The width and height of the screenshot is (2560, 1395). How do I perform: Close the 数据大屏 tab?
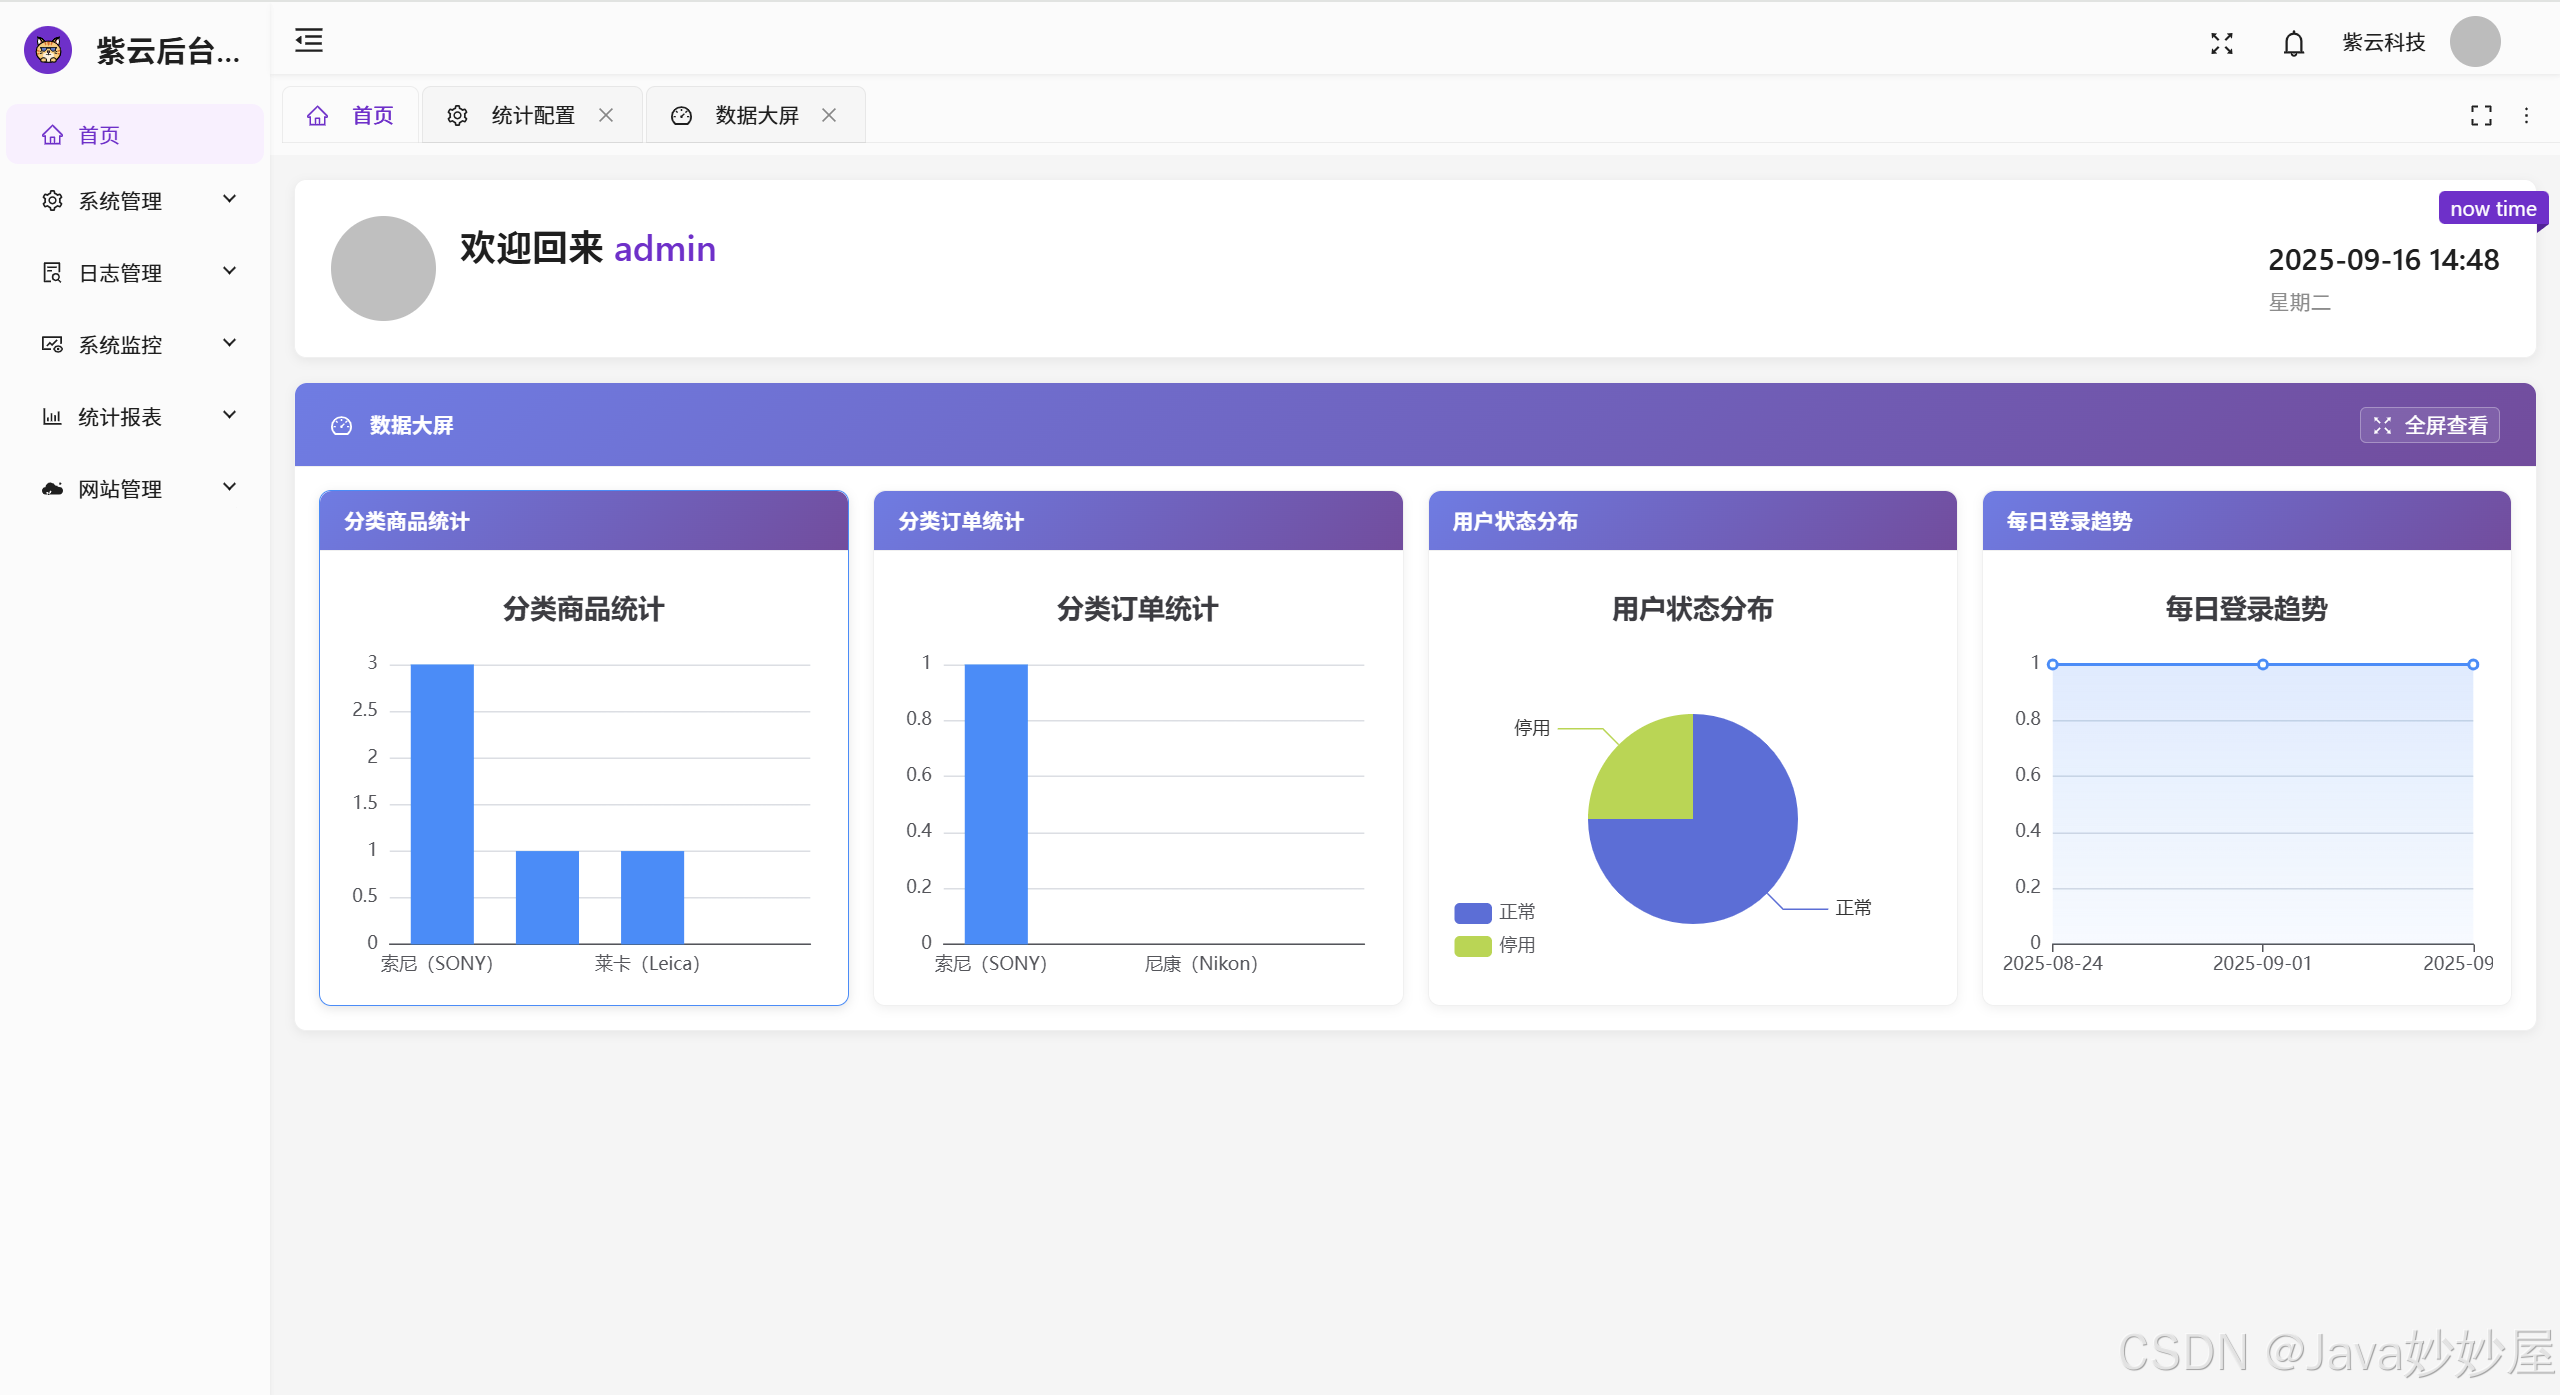pos(829,115)
